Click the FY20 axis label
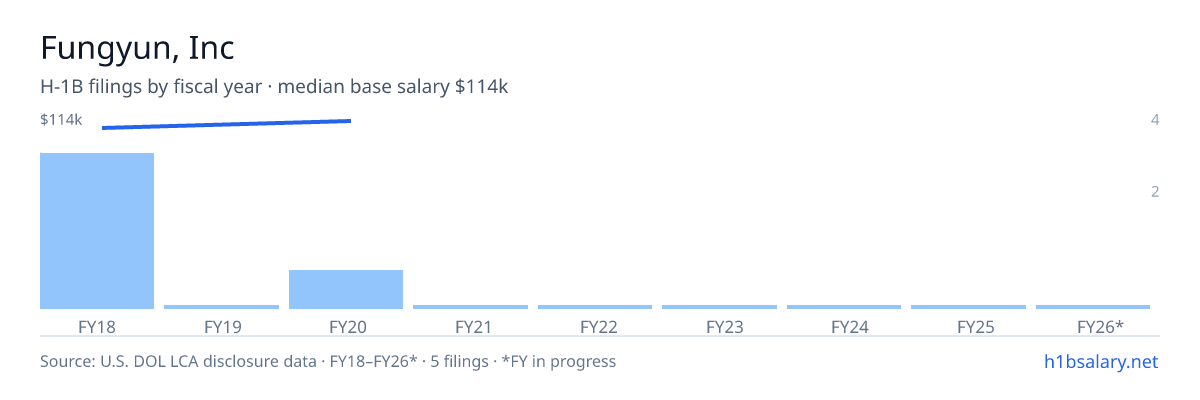The width and height of the screenshot is (1200, 400). pyautogui.click(x=346, y=326)
